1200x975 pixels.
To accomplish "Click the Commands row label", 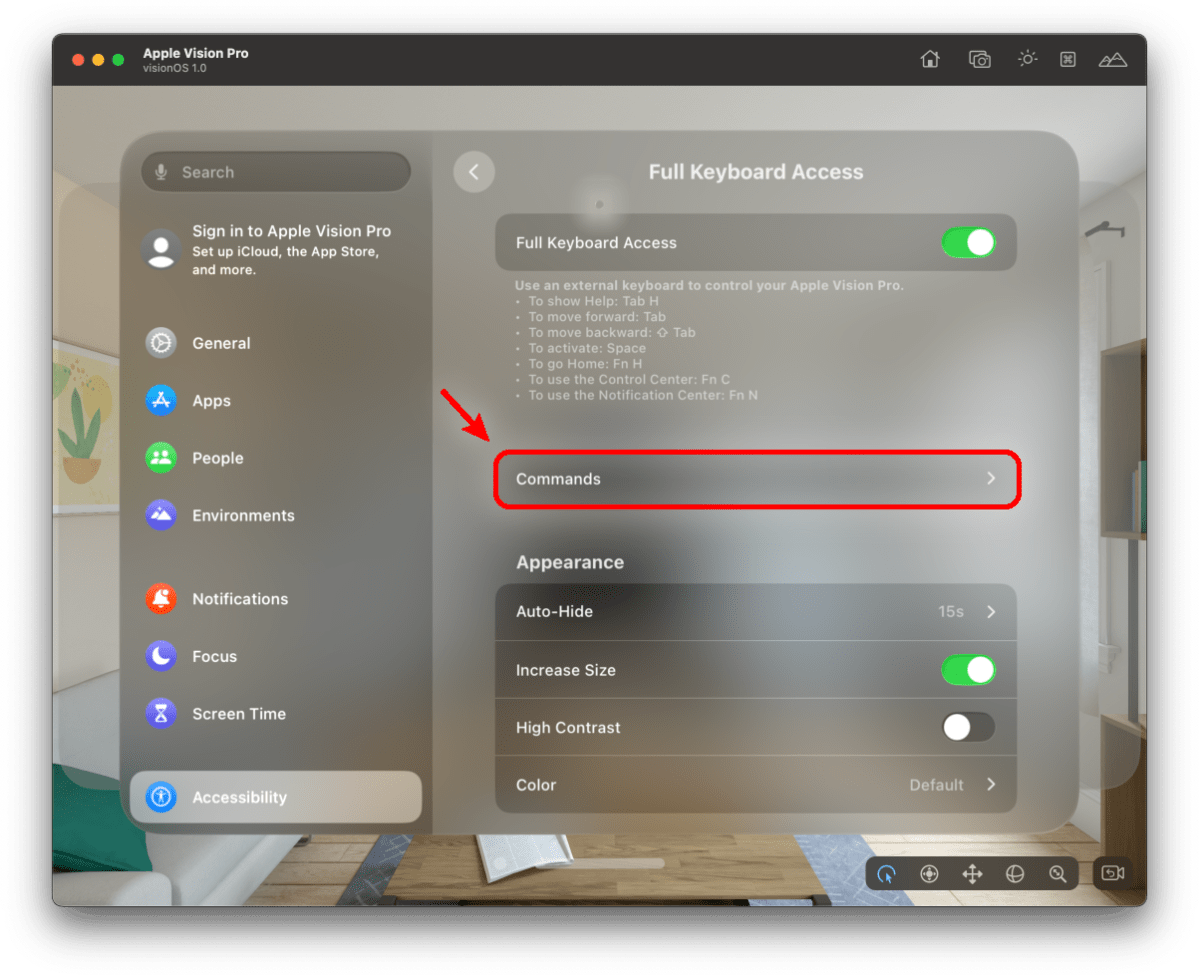I will [x=558, y=479].
